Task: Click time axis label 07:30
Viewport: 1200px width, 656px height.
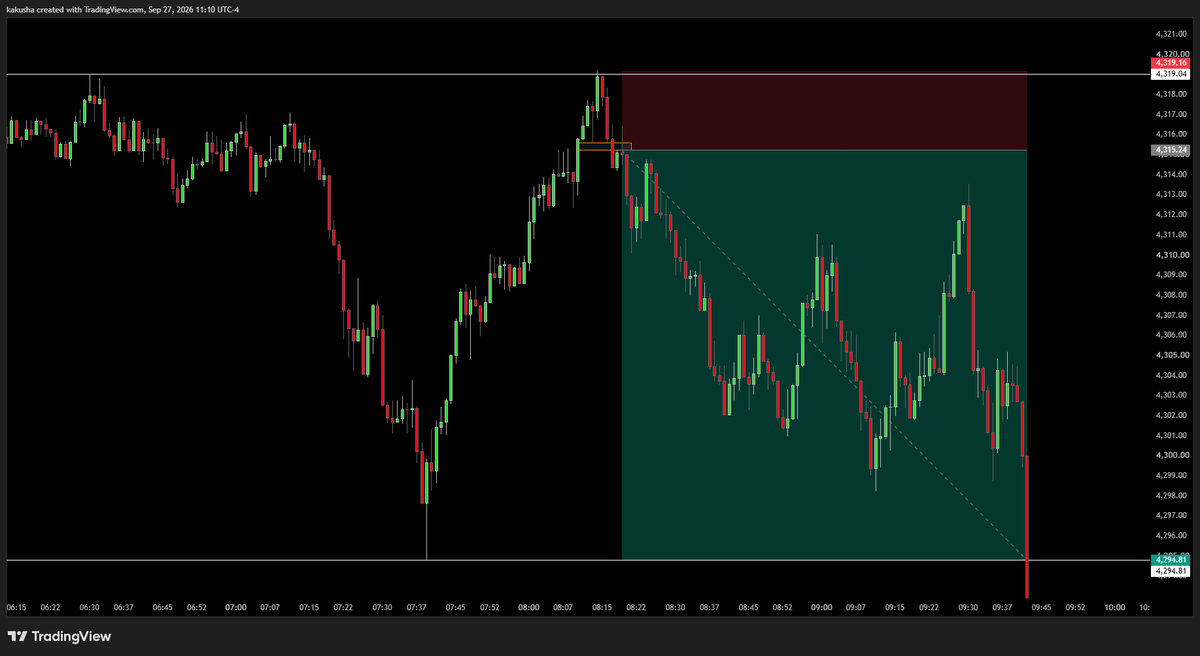Action: coord(381,607)
